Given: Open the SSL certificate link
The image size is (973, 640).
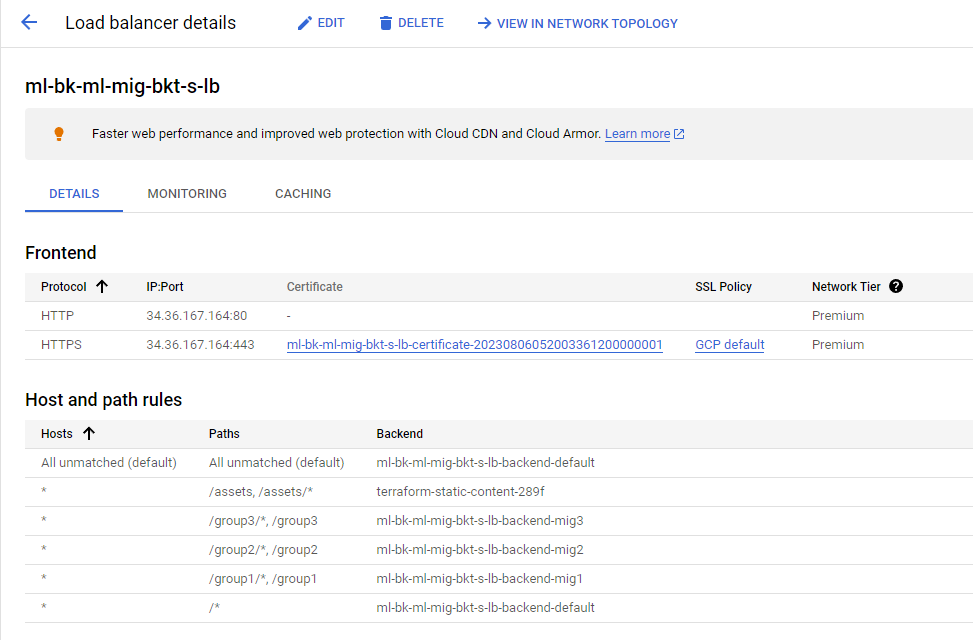Looking at the screenshot, I should (474, 345).
